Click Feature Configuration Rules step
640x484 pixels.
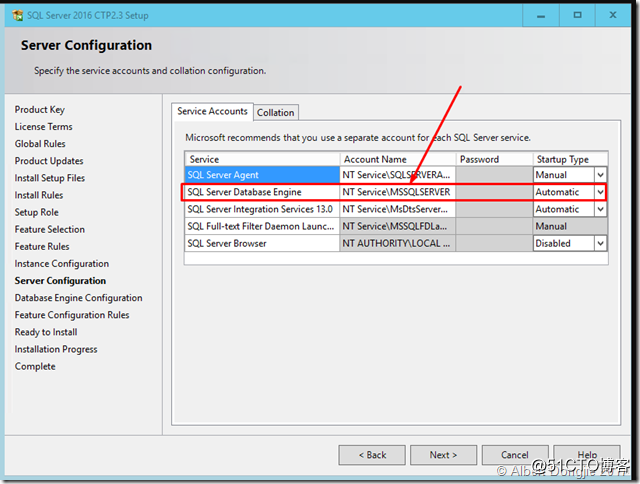coord(72,315)
